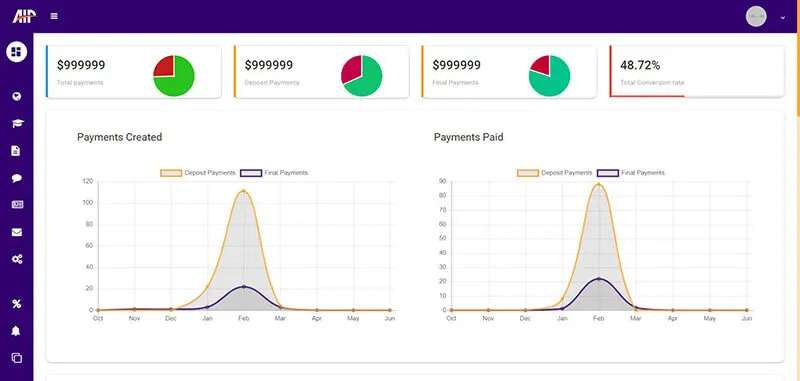
Task: Click Feb peak point in Payments Created chart
Action: click(x=243, y=191)
